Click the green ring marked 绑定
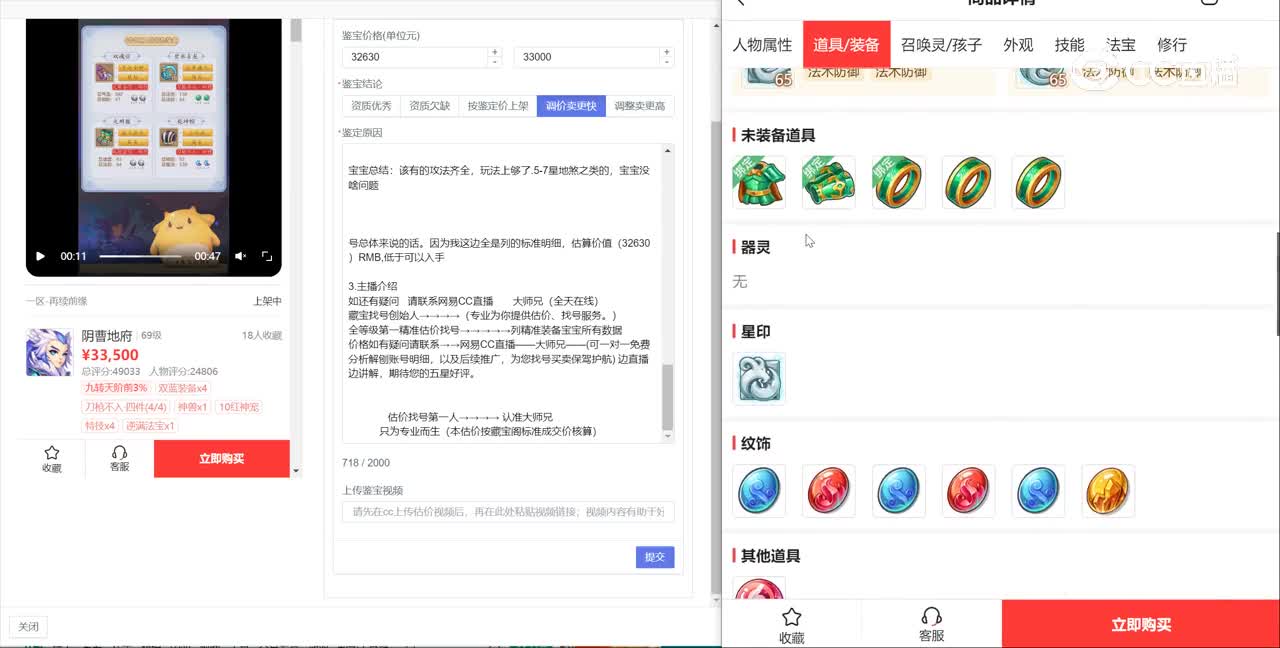 [x=899, y=182]
